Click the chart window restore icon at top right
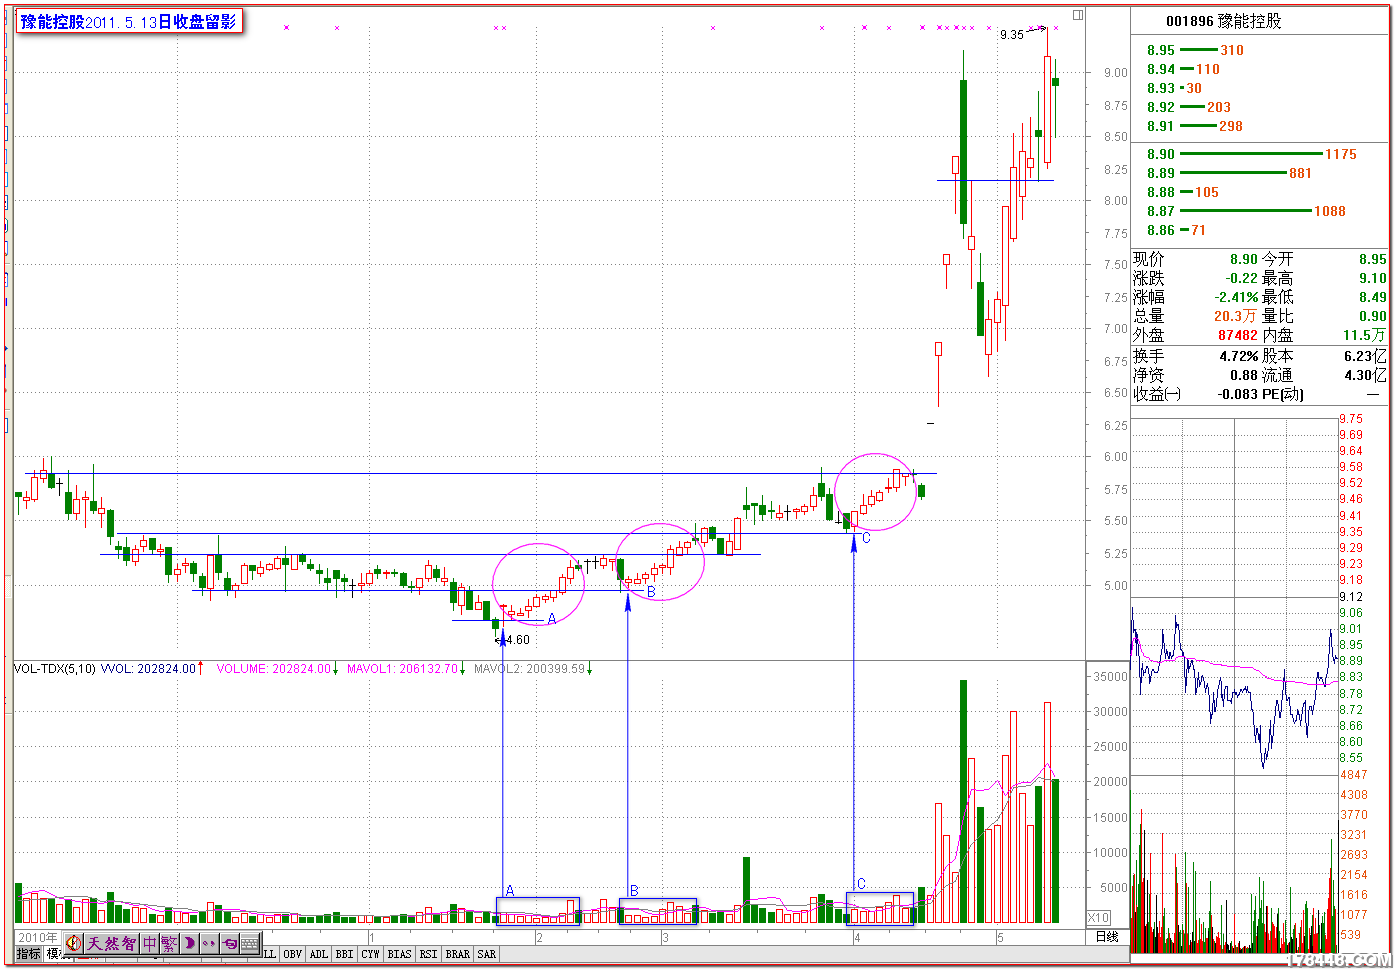 coord(1078,15)
